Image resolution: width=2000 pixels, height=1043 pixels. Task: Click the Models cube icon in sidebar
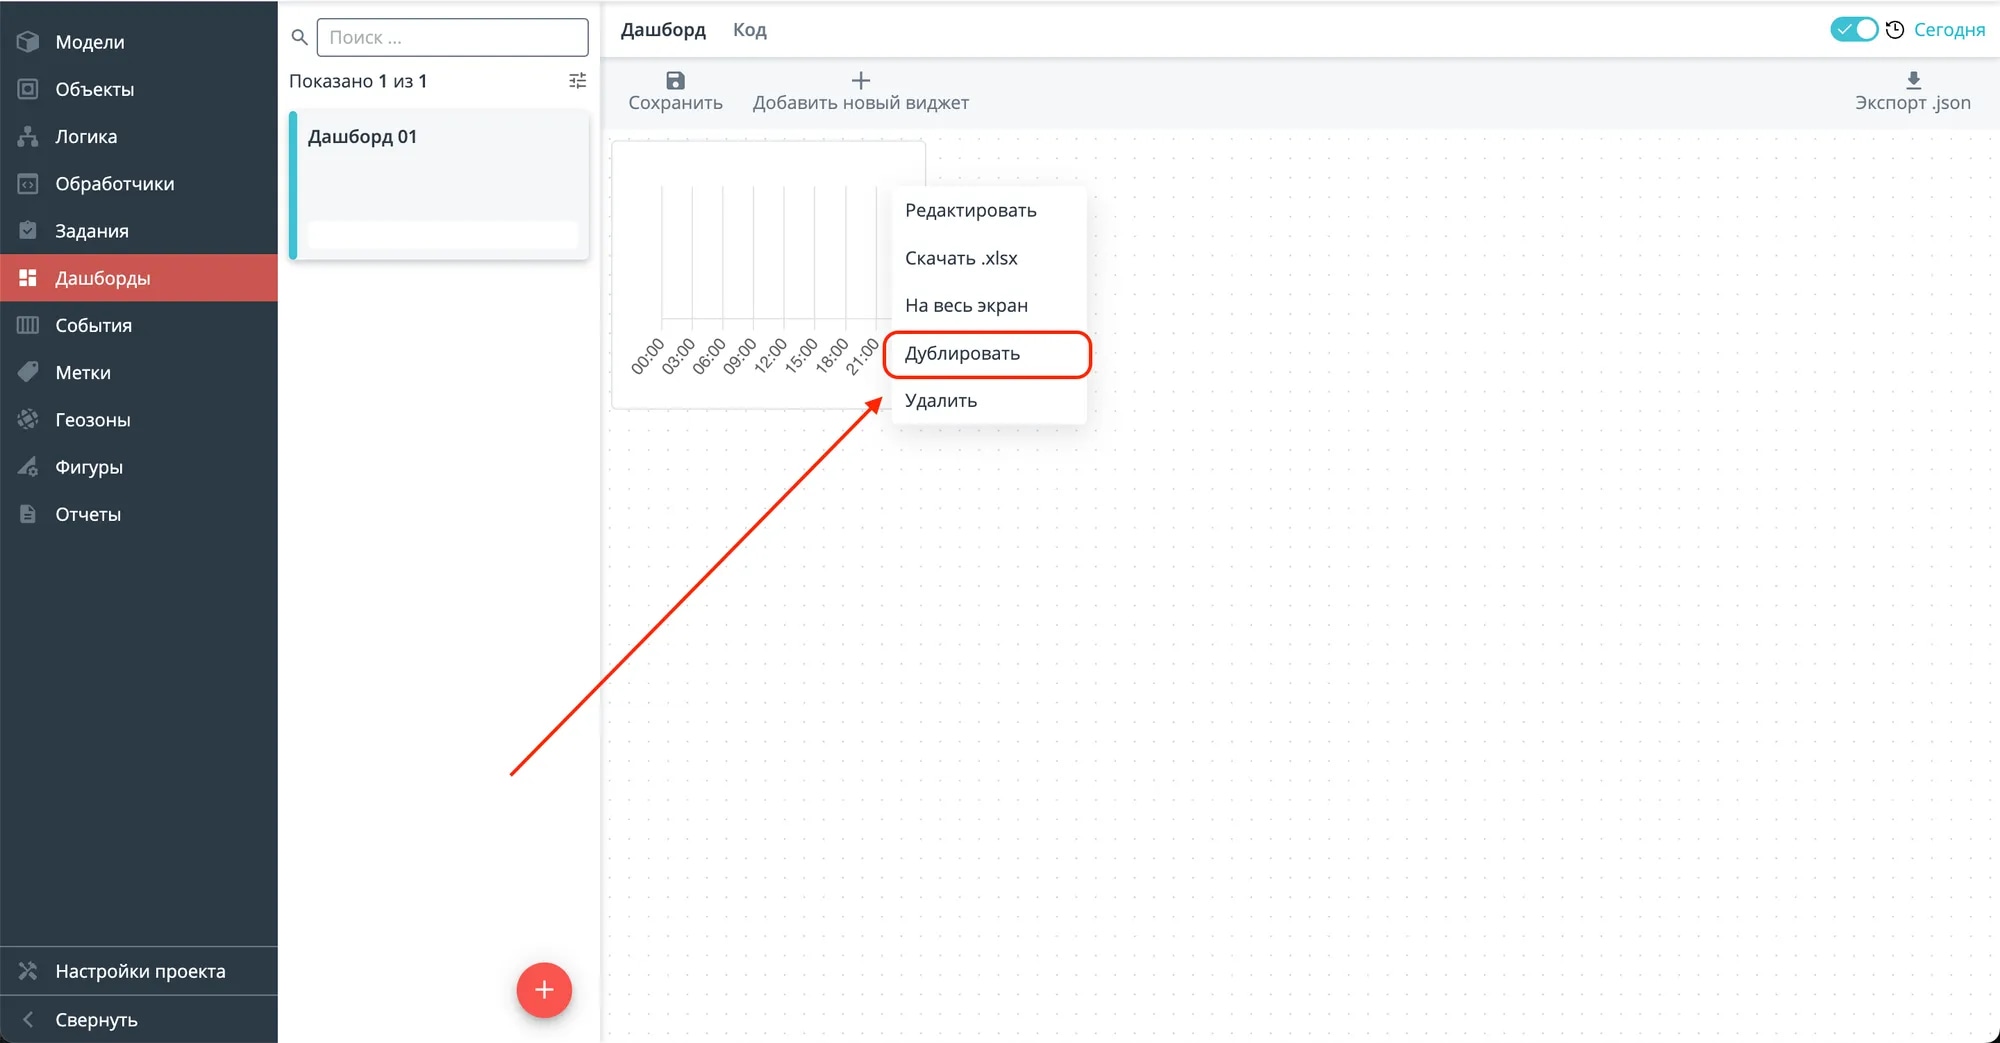[x=28, y=42]
